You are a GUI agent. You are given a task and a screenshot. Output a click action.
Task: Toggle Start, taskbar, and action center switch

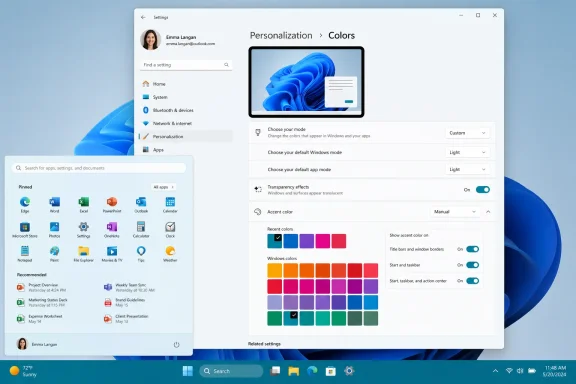(x=472, y=281)
